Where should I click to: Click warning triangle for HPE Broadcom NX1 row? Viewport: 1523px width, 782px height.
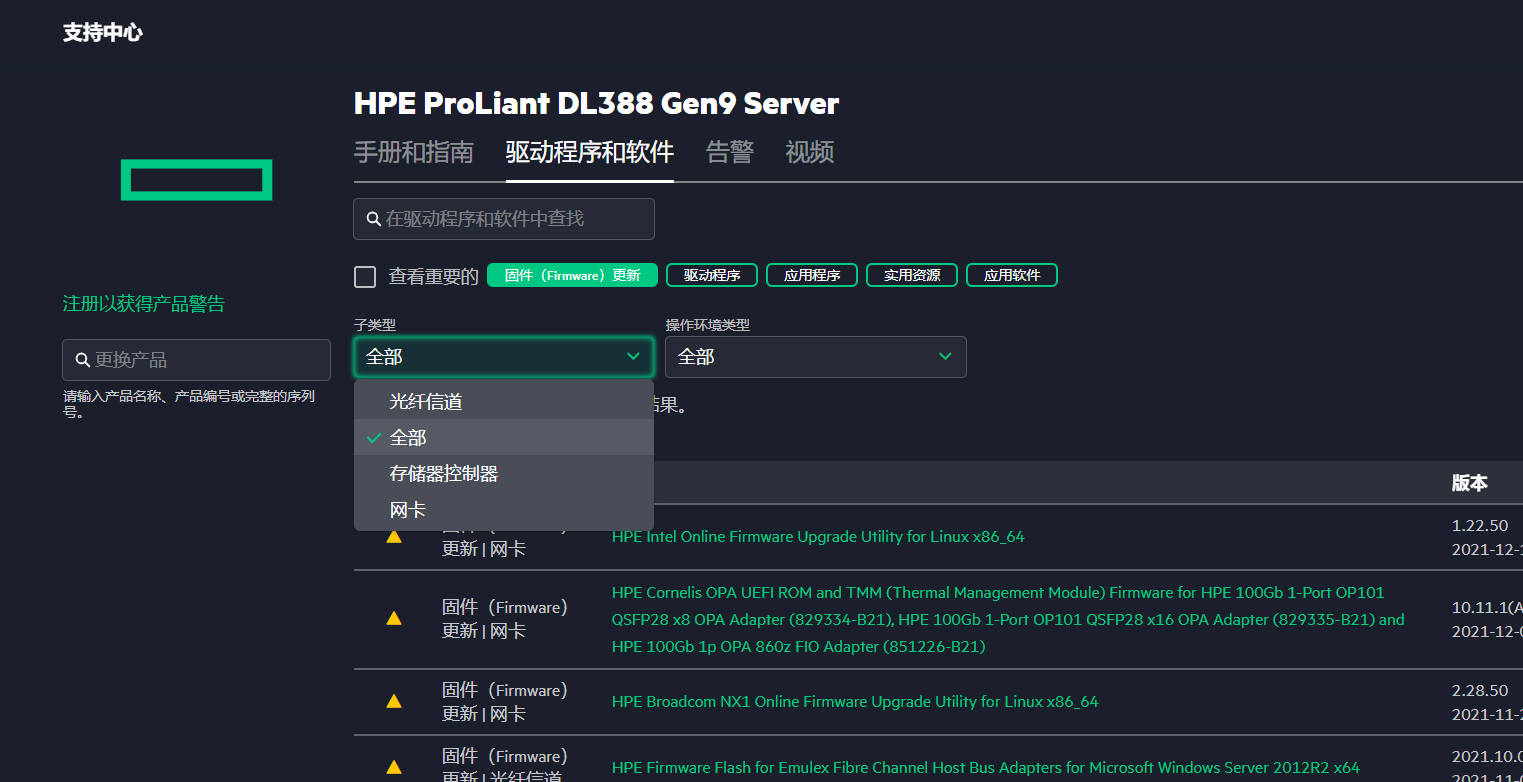[394, 702]
